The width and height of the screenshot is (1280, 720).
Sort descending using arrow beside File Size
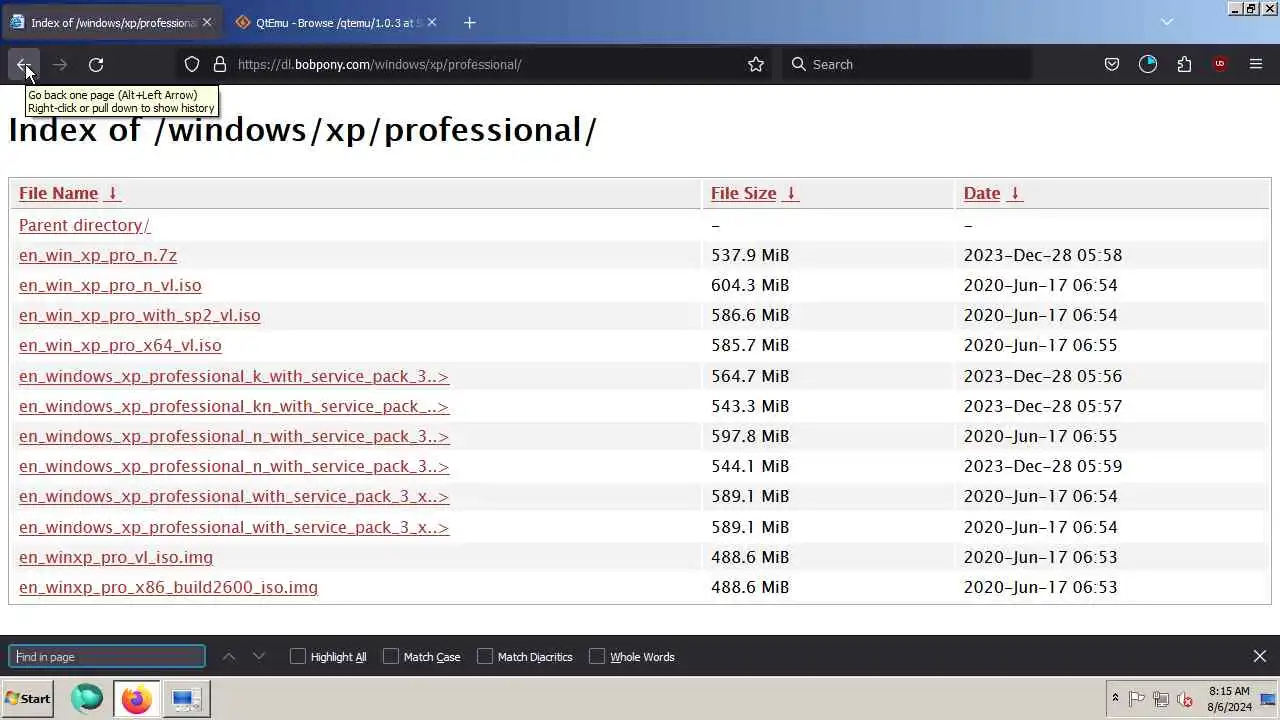tap(790, 193)
